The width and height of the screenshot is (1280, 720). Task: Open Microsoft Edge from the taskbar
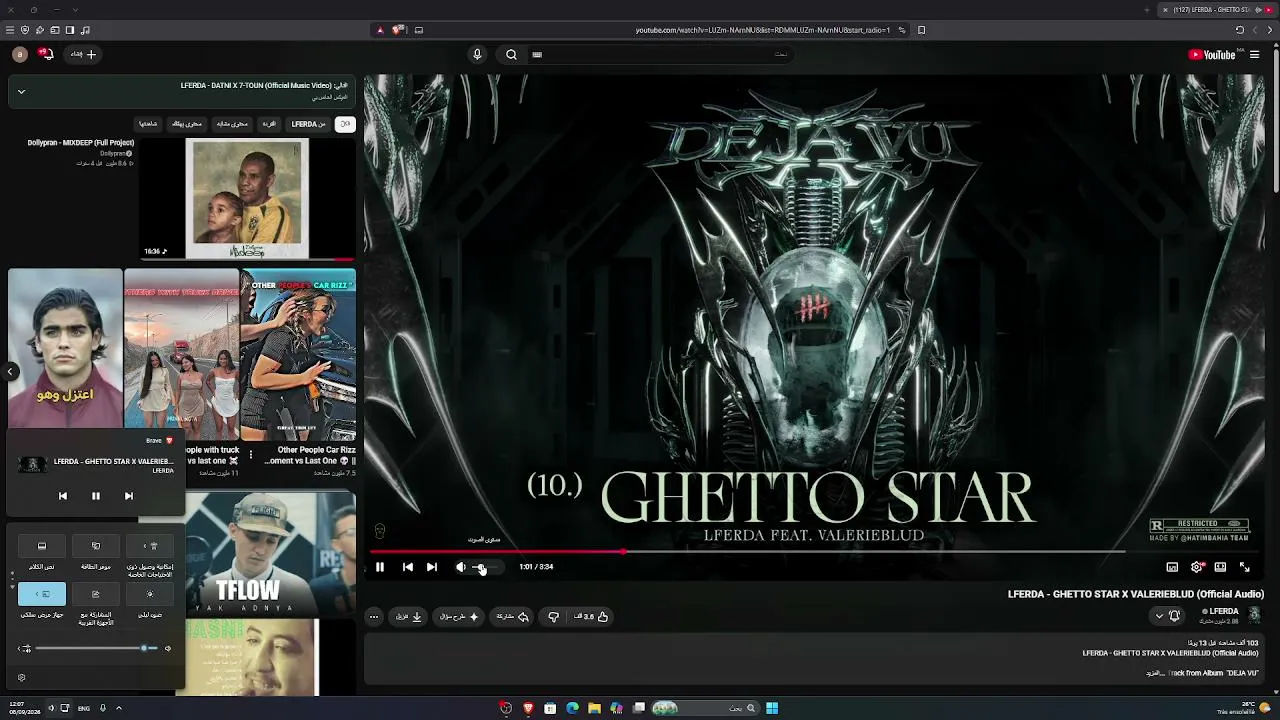click(x=572, y=708)
